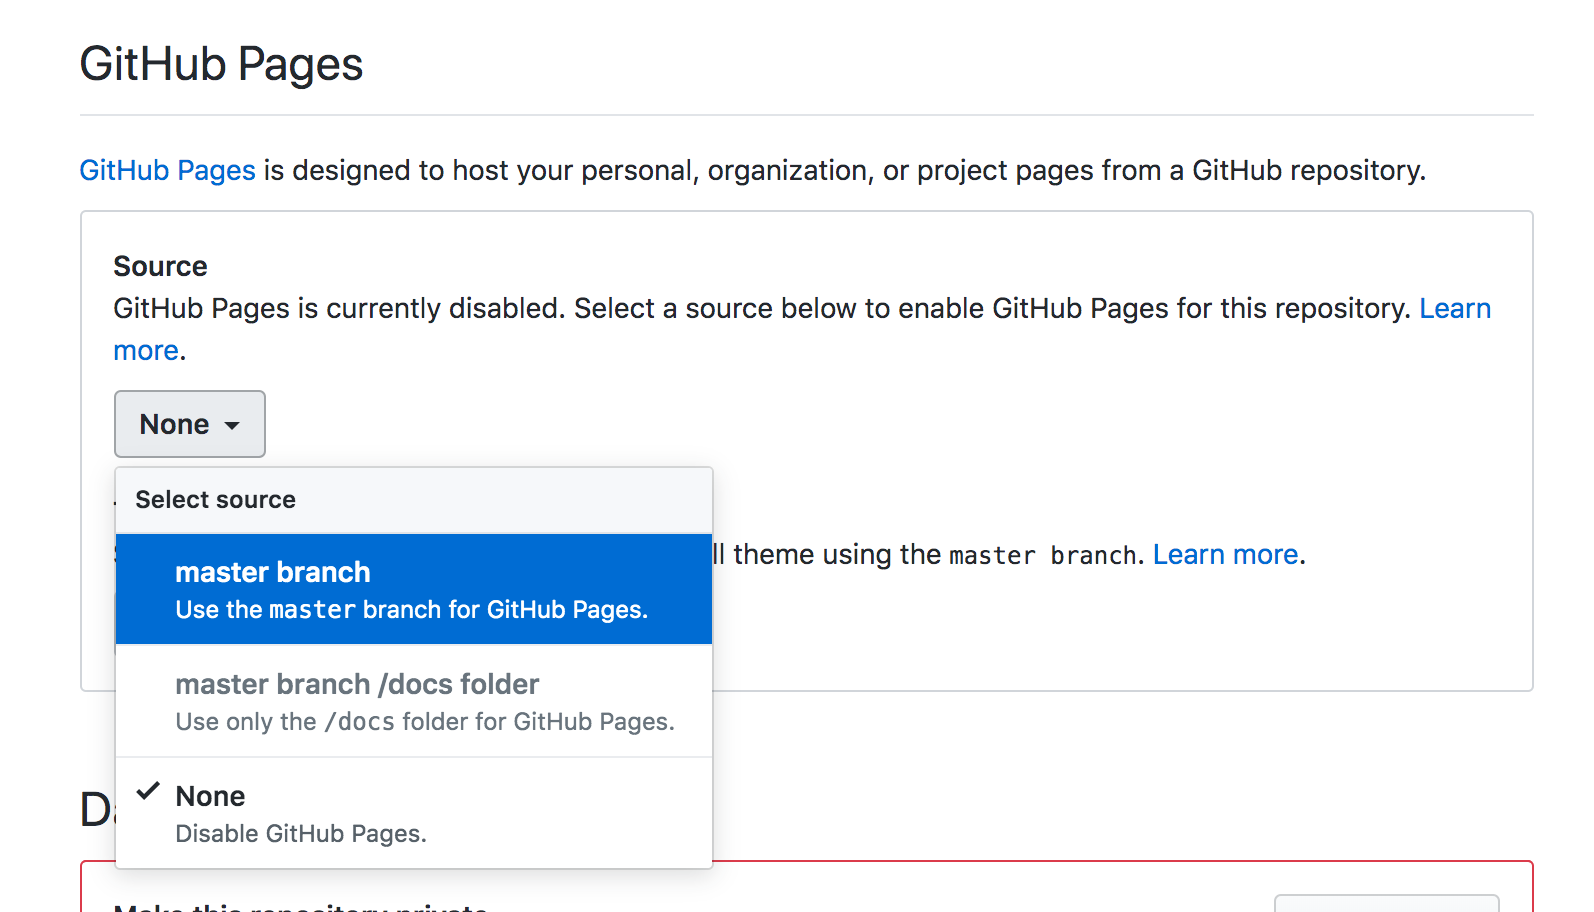Click the Select source menu header
This screenshot has height=912, width=1594.
pos(215,500)
